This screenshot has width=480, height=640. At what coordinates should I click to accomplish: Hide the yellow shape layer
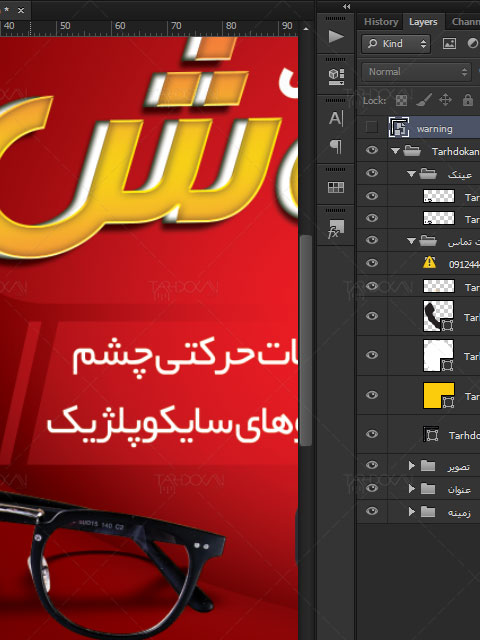[371, 395]
